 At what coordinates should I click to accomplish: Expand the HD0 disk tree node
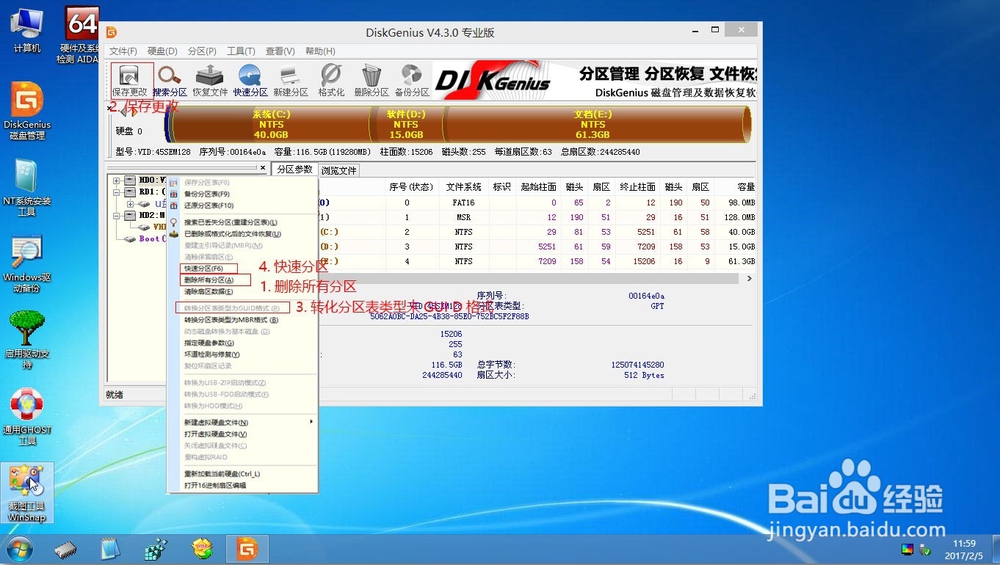point(117,180)
